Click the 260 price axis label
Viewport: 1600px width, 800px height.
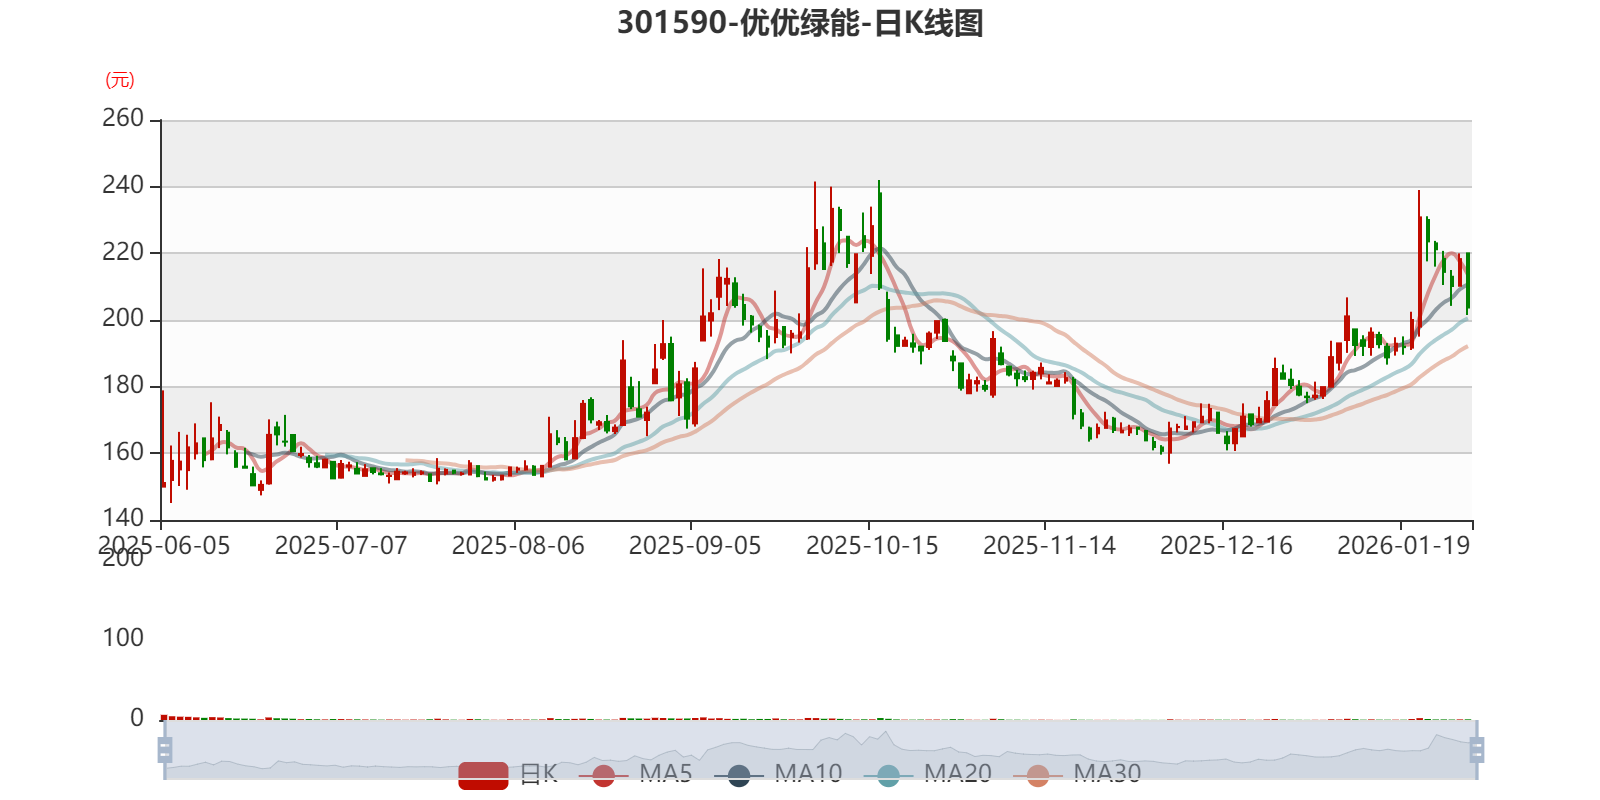tap(123, 118)
